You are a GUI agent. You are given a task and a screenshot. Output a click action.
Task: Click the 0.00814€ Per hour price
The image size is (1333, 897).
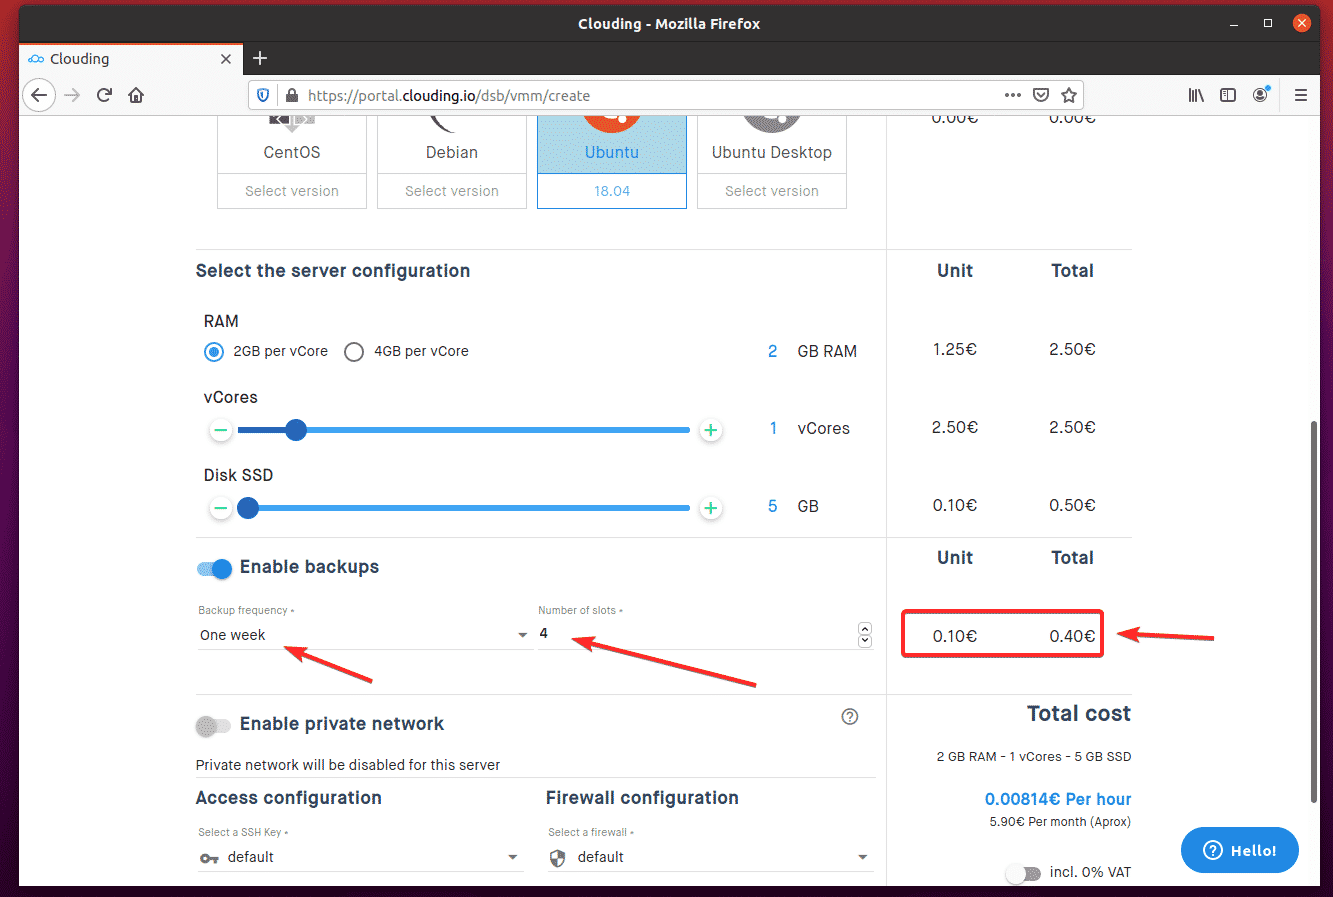[1058, 799]
